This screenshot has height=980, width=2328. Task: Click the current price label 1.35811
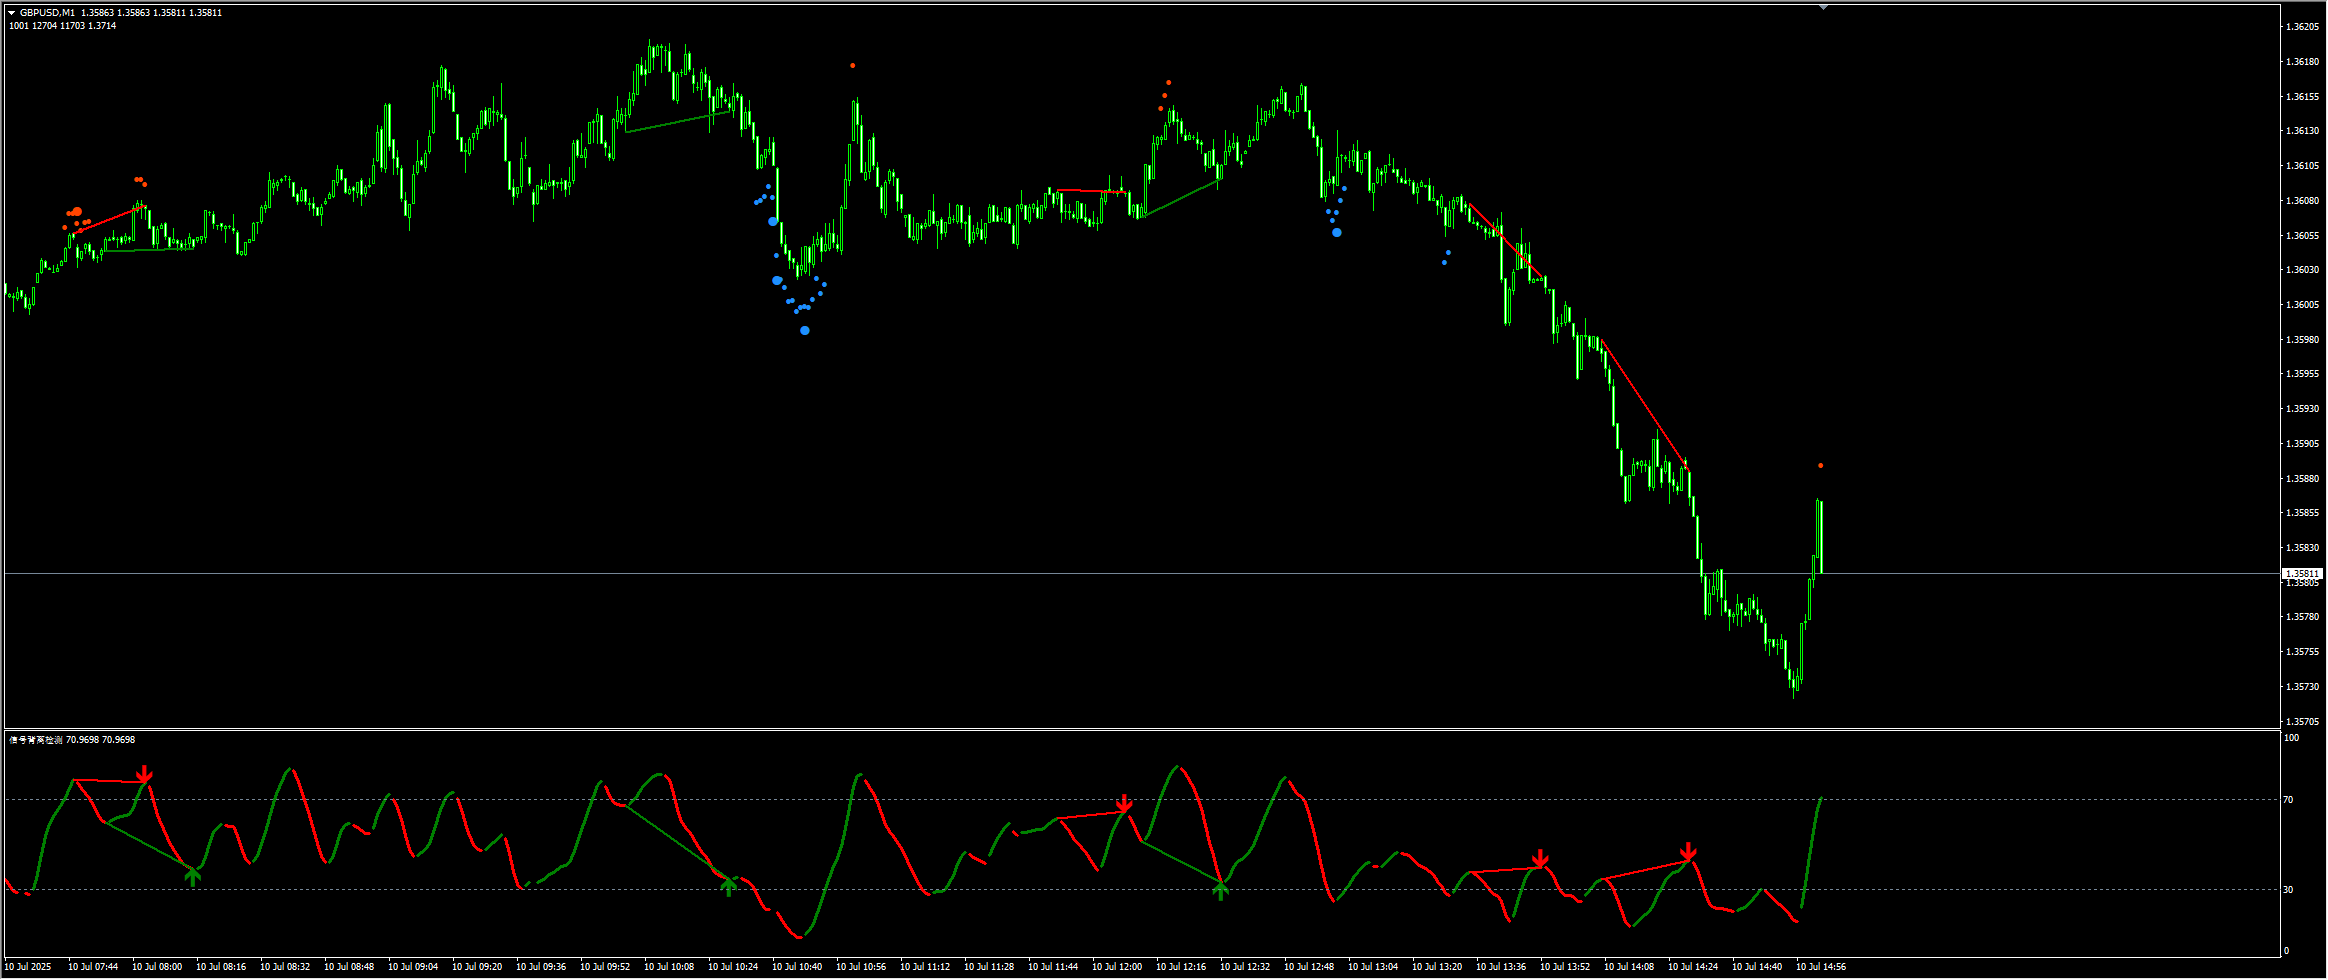click(2301, 574)
